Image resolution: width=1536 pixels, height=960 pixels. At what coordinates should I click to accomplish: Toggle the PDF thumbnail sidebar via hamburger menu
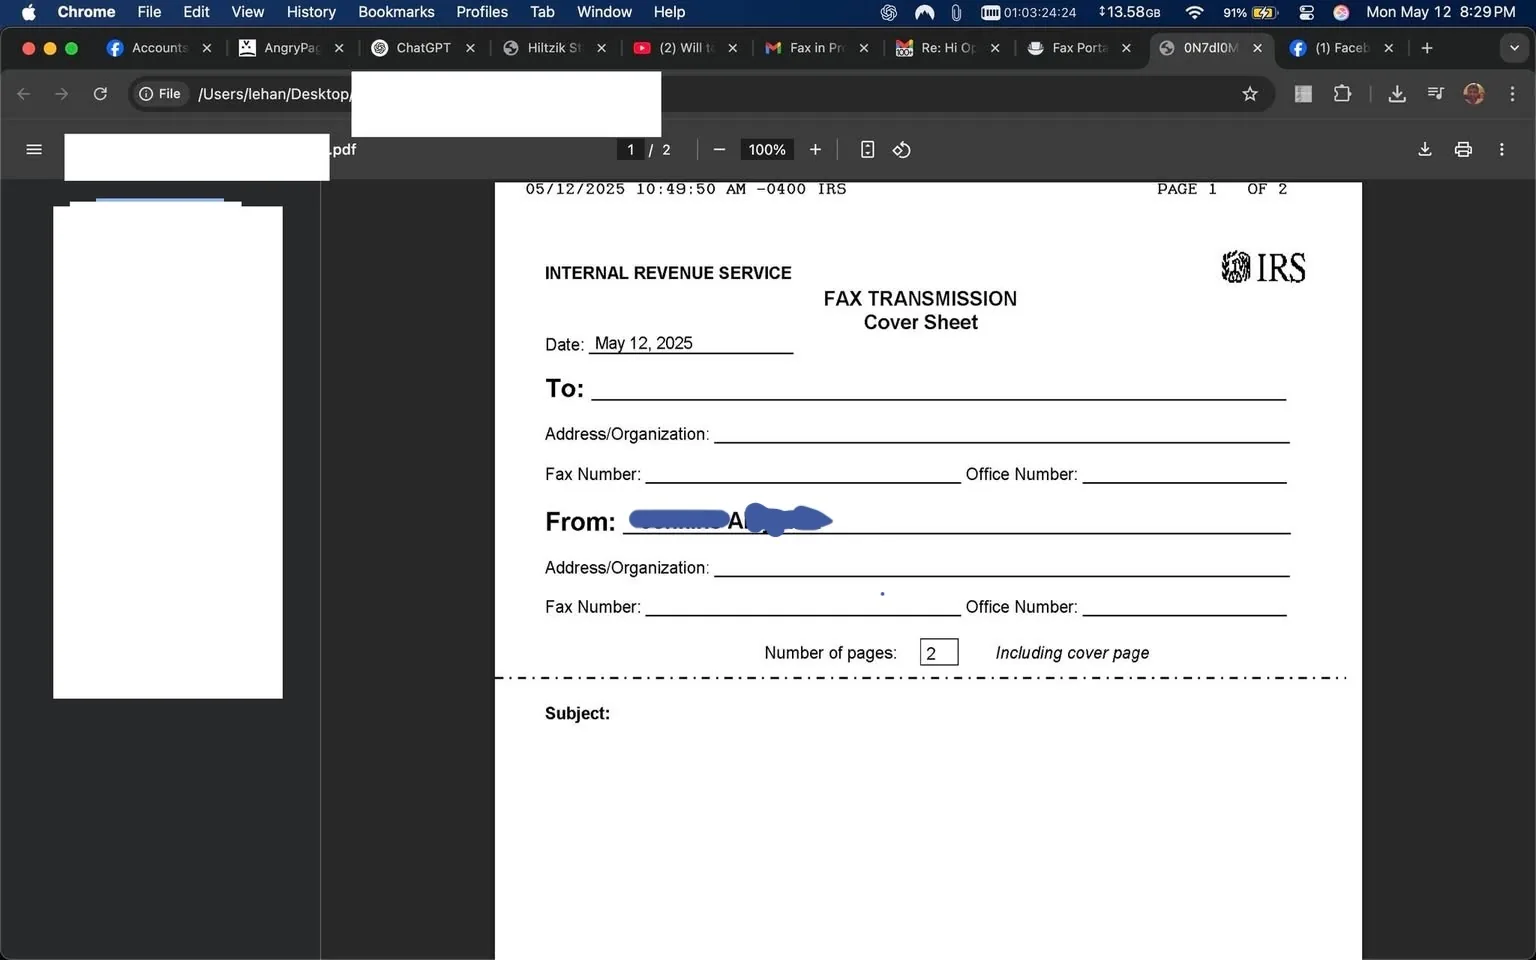pos(33,149)
